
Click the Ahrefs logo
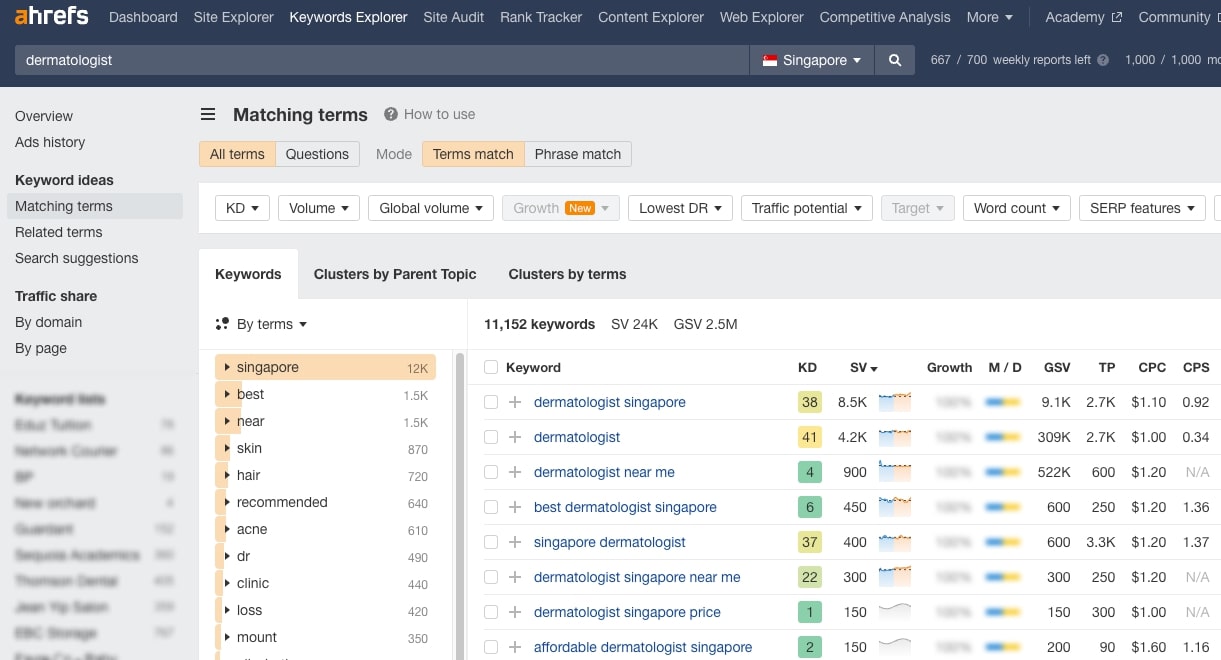tap(51, 17)
